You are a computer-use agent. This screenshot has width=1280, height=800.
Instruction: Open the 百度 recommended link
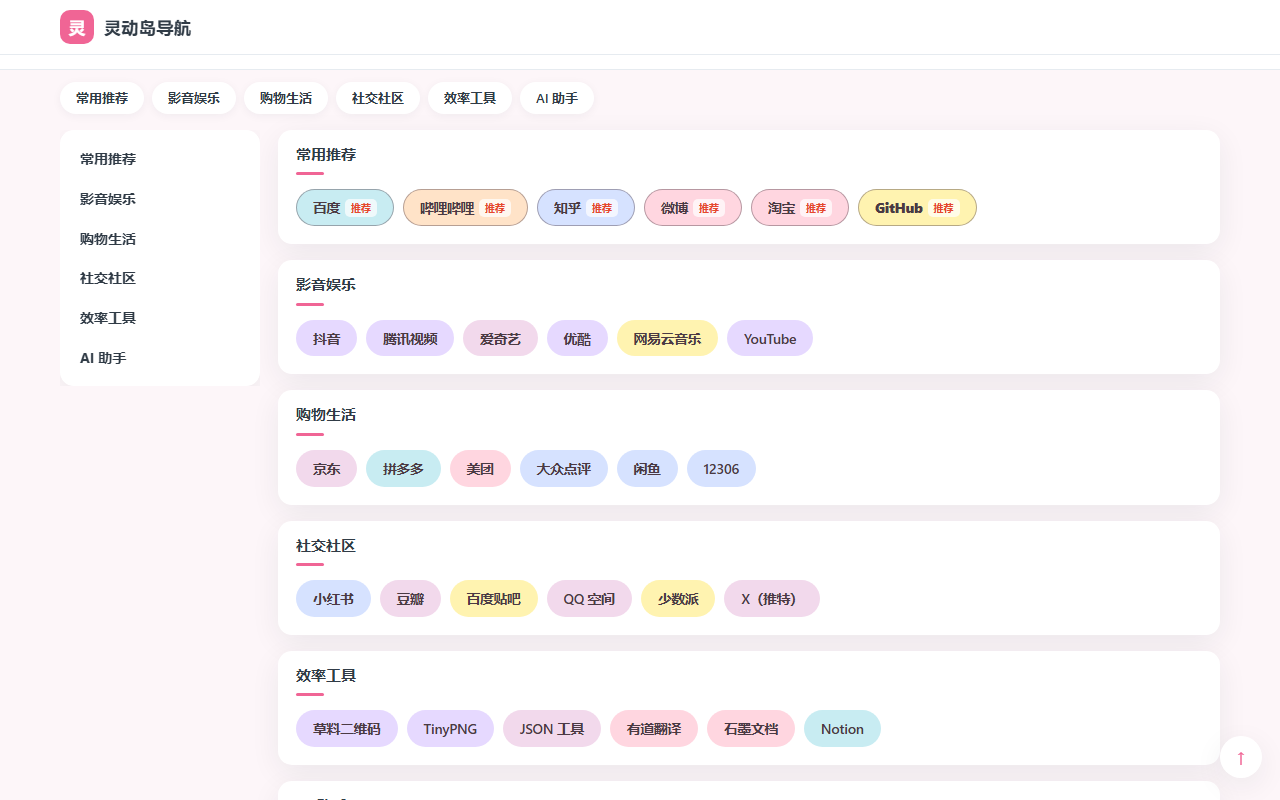[x=345, y=208]
